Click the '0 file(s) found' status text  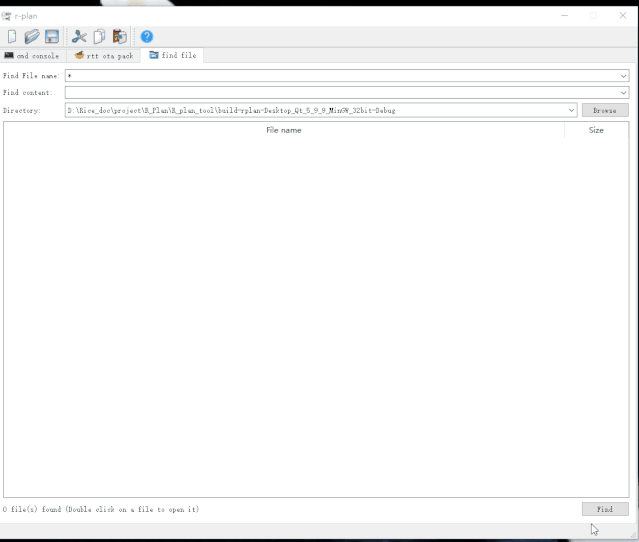coord(32,509)
